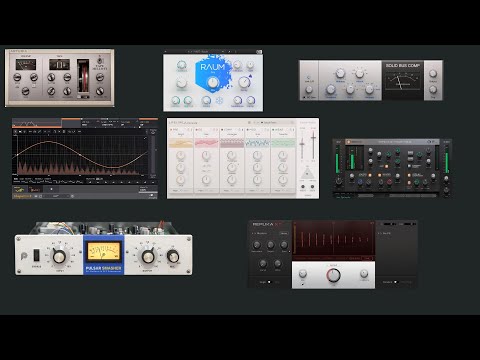Viewport: 480px width, 360px height.
Task: Click the blue knob on the black channel strip
Action: (360, 182)
